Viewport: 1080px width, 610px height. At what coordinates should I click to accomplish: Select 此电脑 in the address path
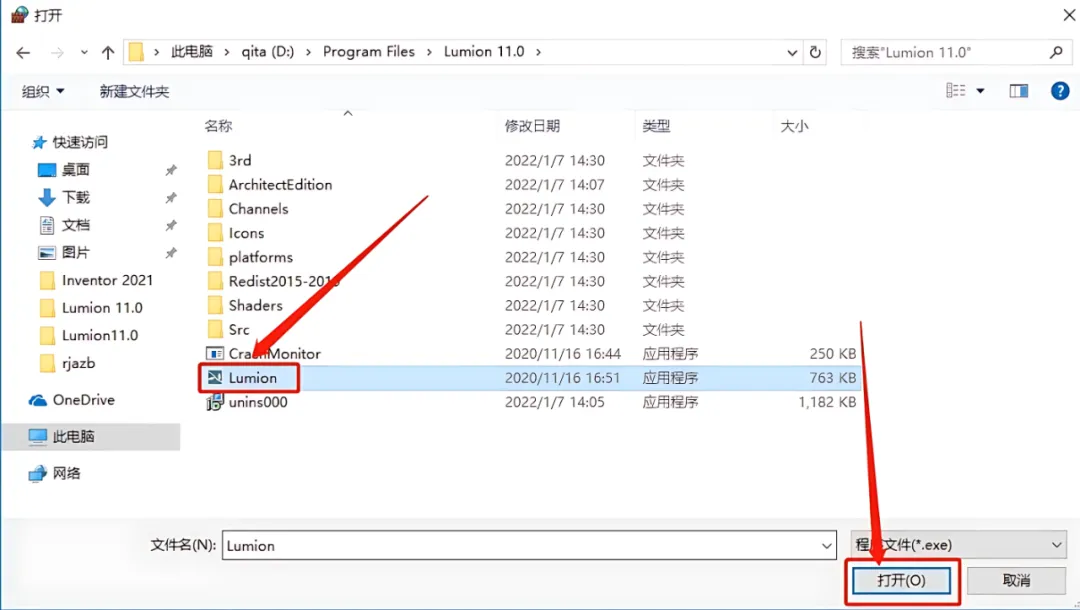[x=191, y=52]
